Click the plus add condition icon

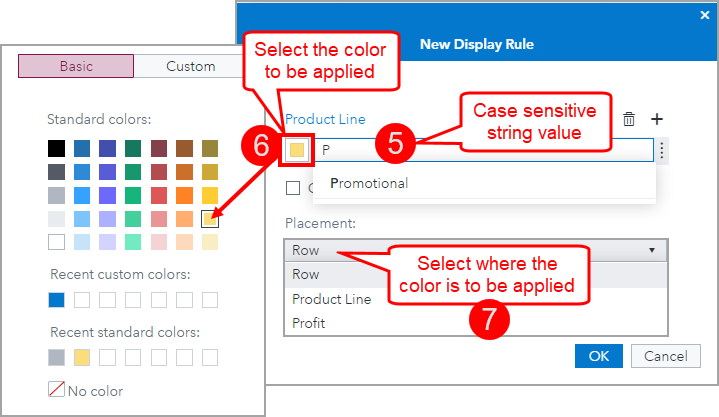[x=657, y=119]
